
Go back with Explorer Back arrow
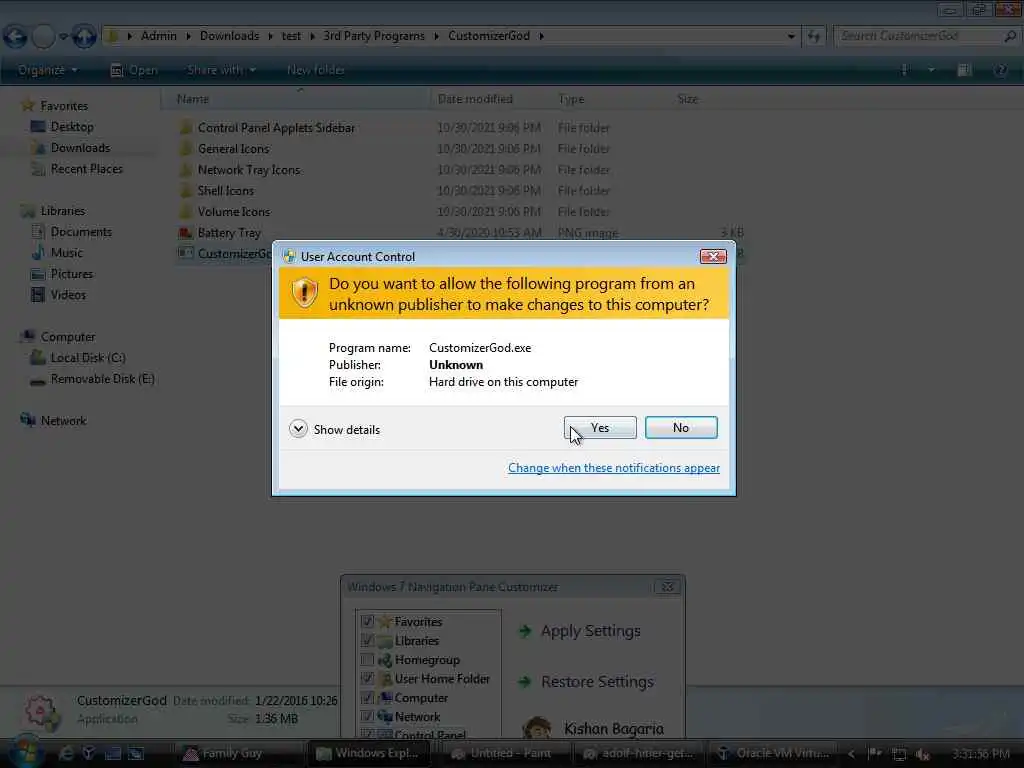[16, 37]
